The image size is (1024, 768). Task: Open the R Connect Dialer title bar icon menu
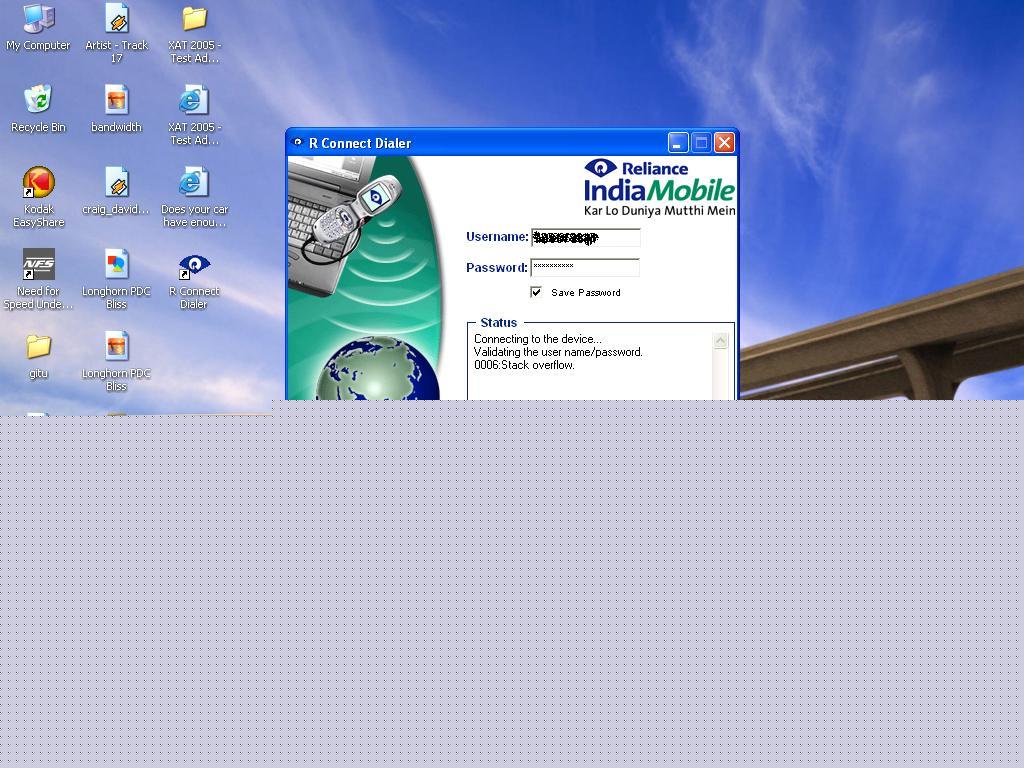297,143
